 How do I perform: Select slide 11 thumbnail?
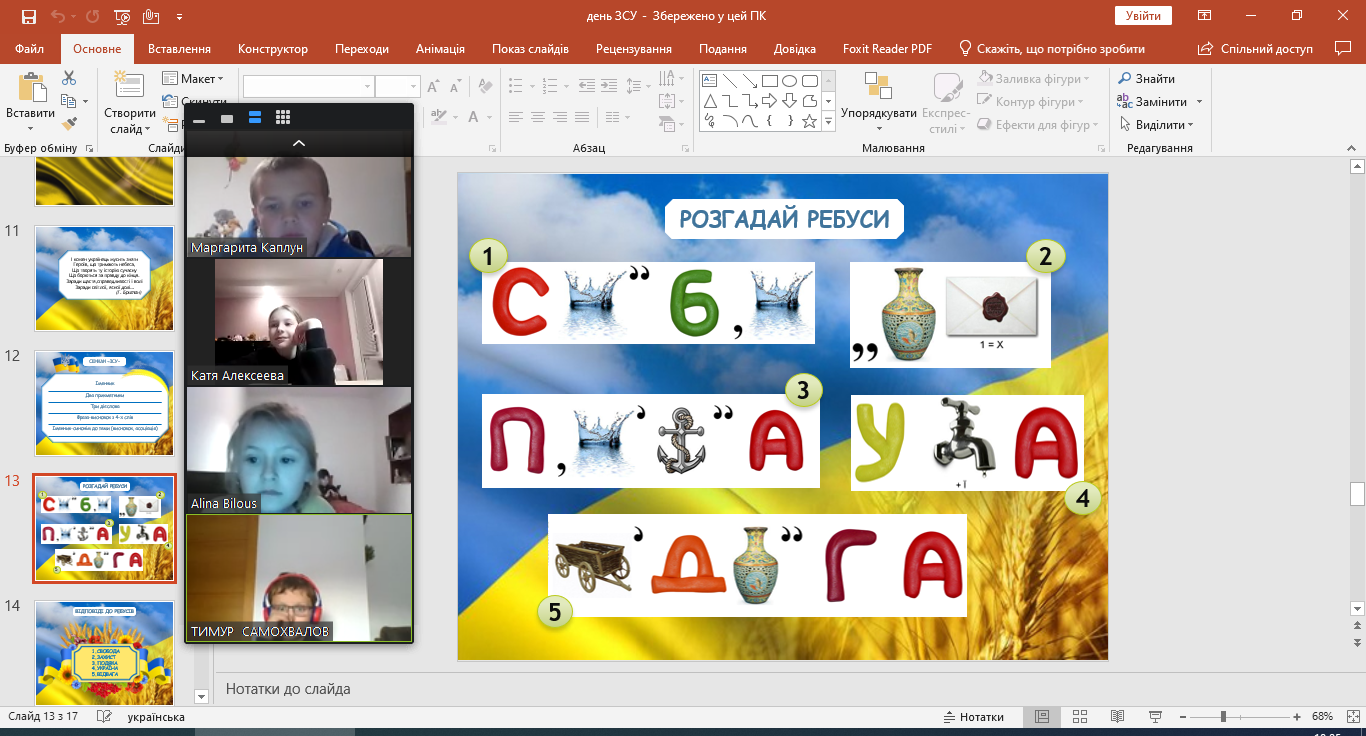105,278
